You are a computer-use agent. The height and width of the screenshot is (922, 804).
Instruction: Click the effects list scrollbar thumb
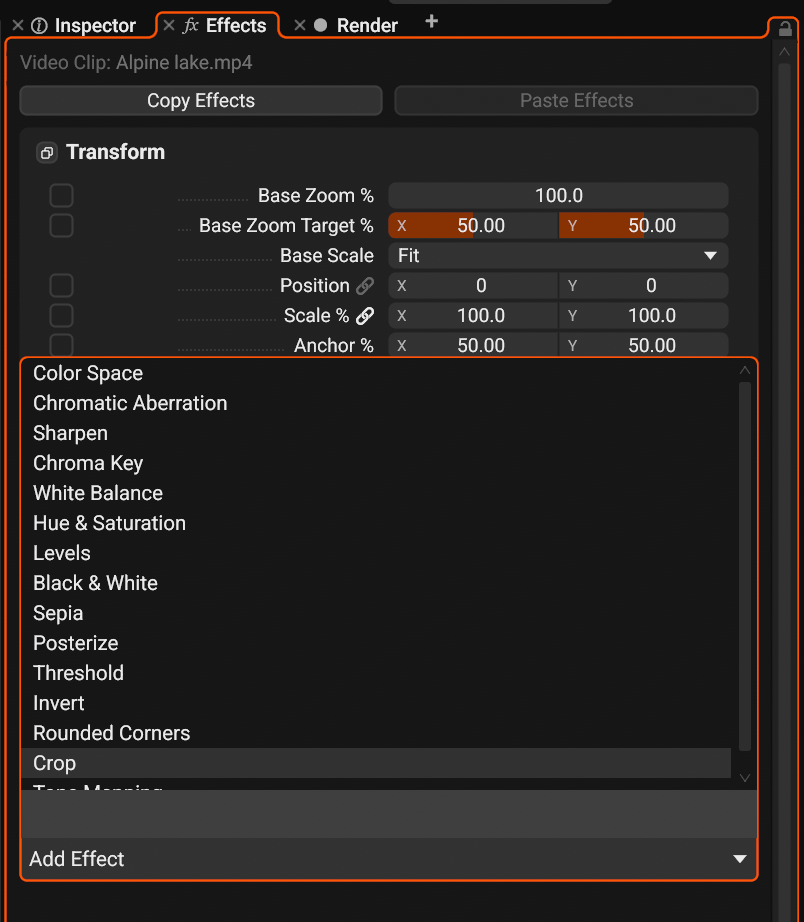point(745,566)
